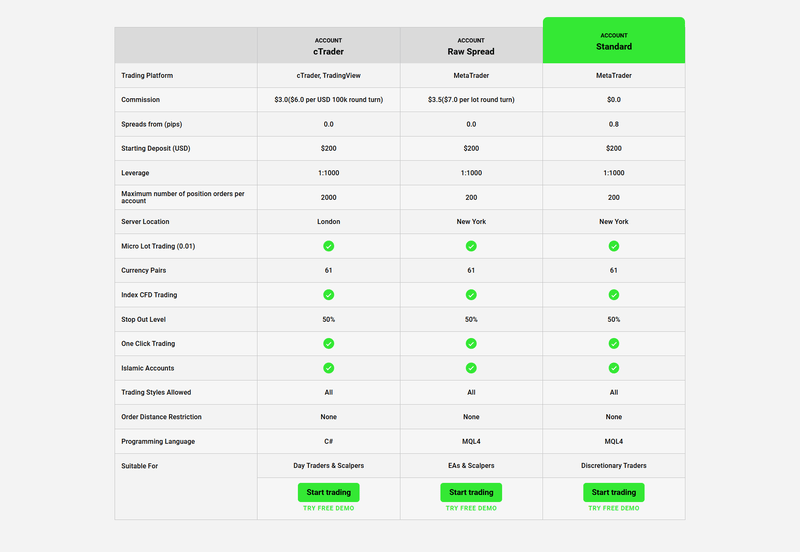Image resolution: width=800 pixels, height=552 pixels.
Task: Open TRY FREE DEMO link for Raw Spread
Action: pos(471,508)
